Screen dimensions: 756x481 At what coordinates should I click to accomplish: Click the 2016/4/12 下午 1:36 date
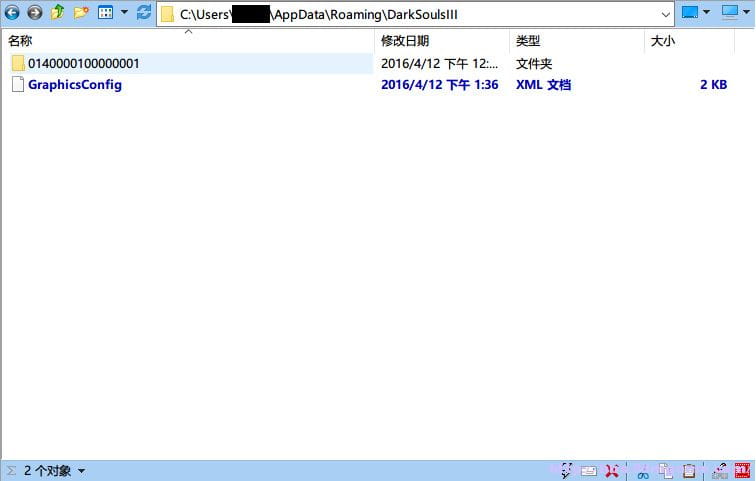coord(440,85)
